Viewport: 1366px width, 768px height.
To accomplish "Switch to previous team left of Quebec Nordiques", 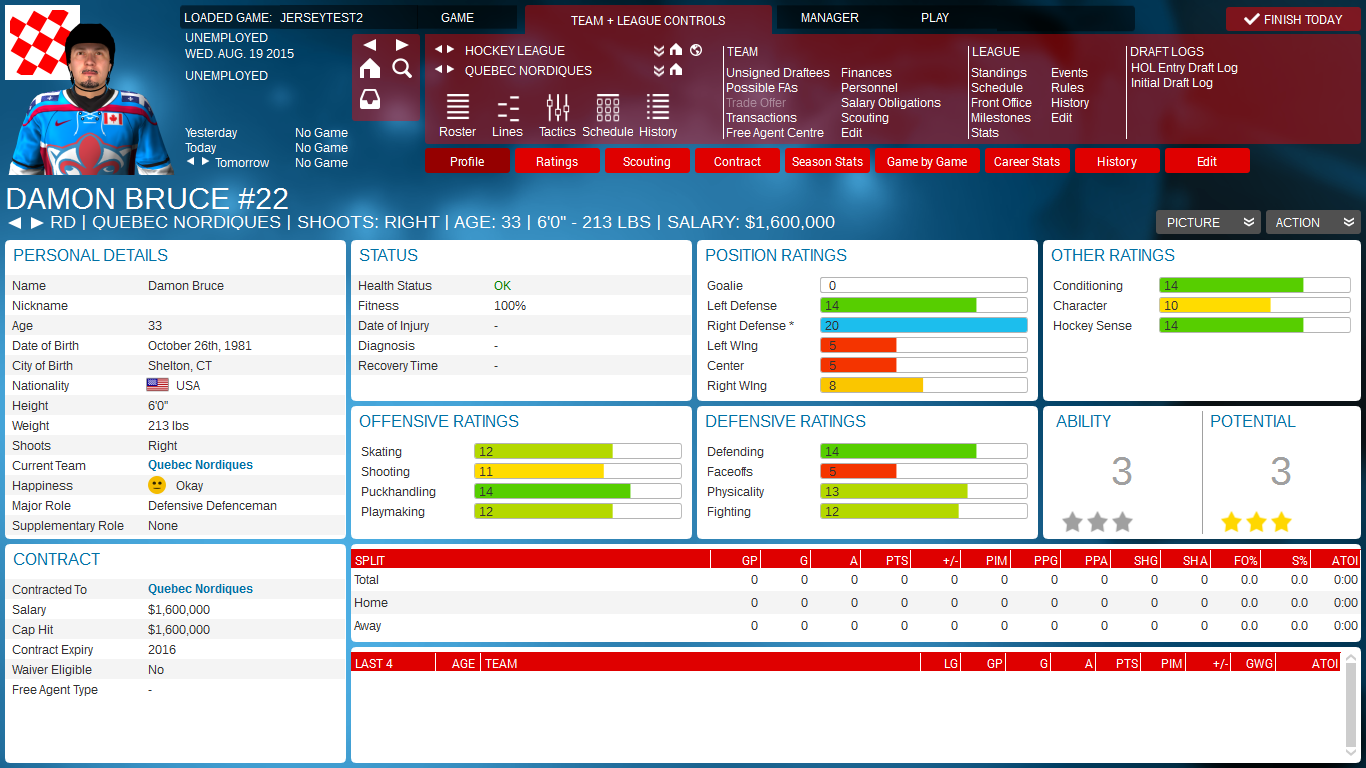I will click(x=438, y=70).
